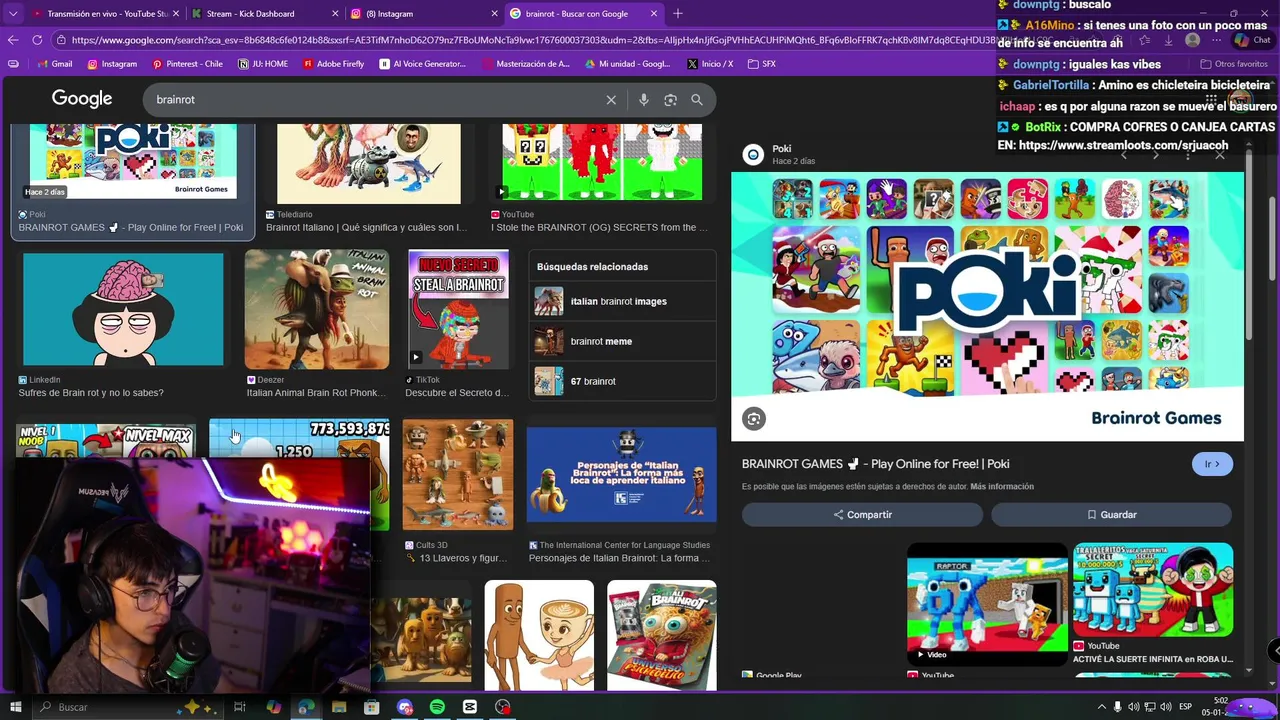This screenshot has width=1280, height=720.
Task: Close the Instagram browser tab
Action: [493, 14]
